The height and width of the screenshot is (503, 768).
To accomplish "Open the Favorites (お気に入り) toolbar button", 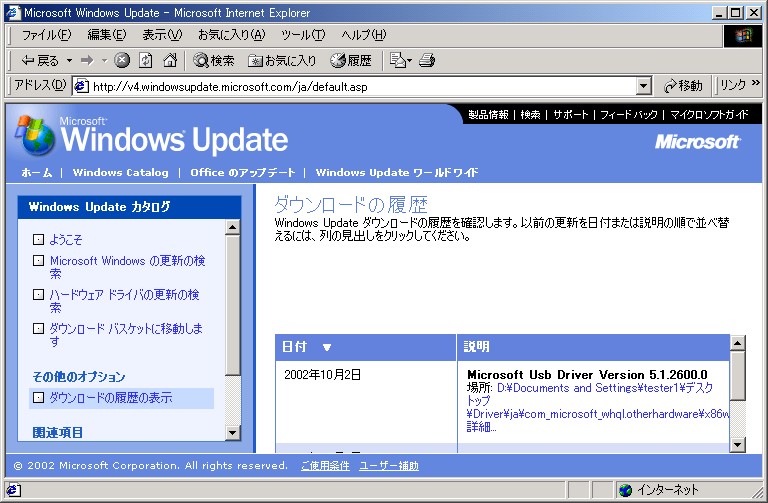I will tap(282, 61).
